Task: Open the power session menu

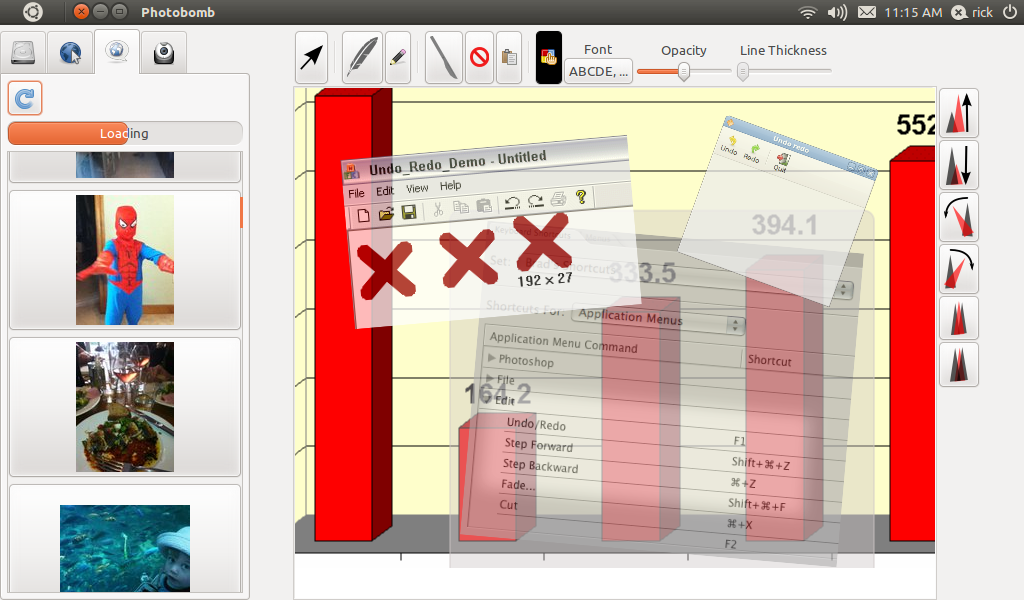Action: coord(1010,12)
